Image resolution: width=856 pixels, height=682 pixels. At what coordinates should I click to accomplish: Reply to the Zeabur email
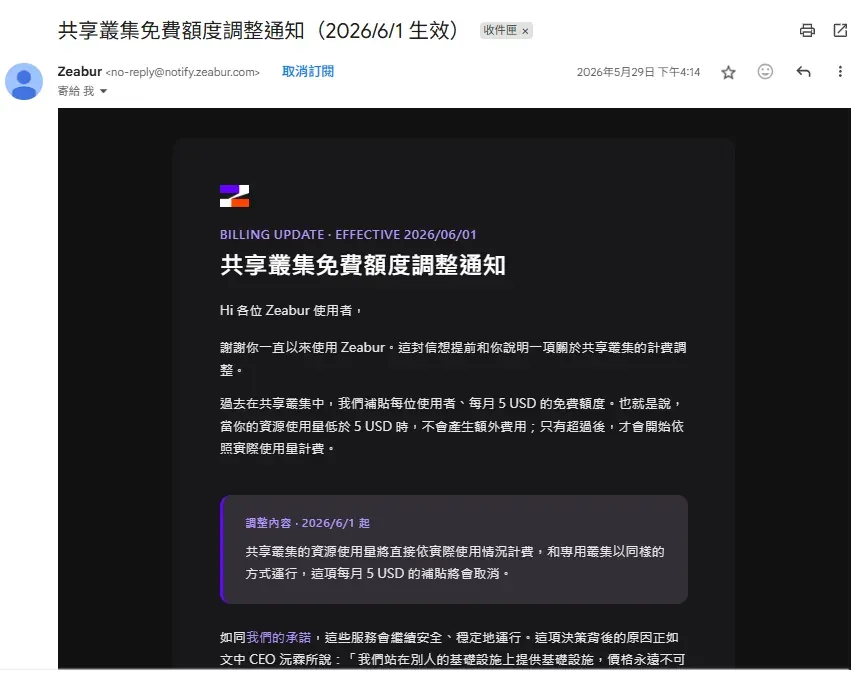803,72
